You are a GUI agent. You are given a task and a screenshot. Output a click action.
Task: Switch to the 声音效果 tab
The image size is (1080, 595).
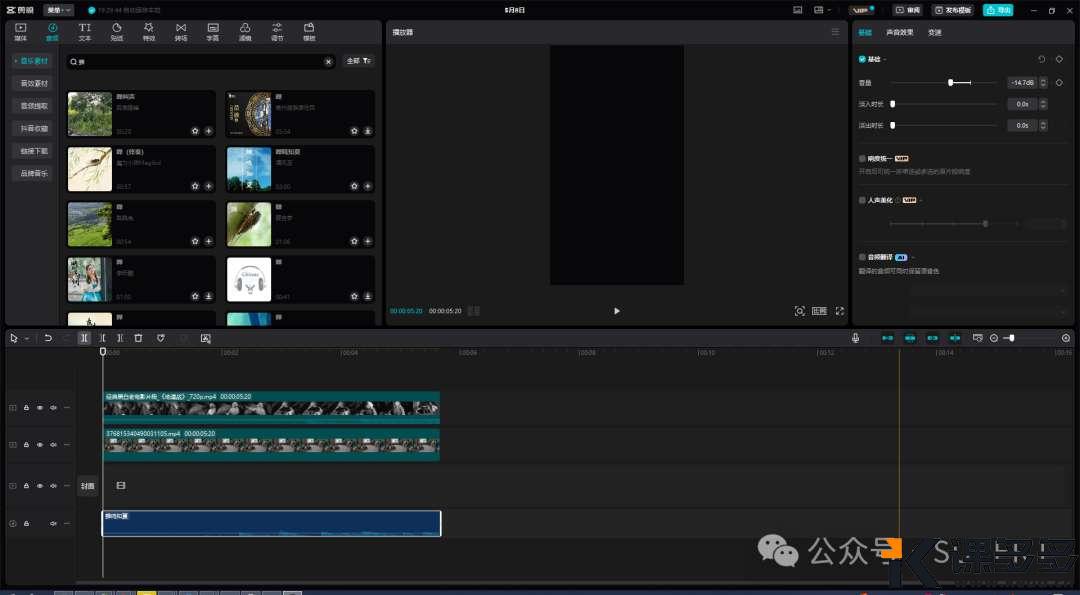[899, 32]
